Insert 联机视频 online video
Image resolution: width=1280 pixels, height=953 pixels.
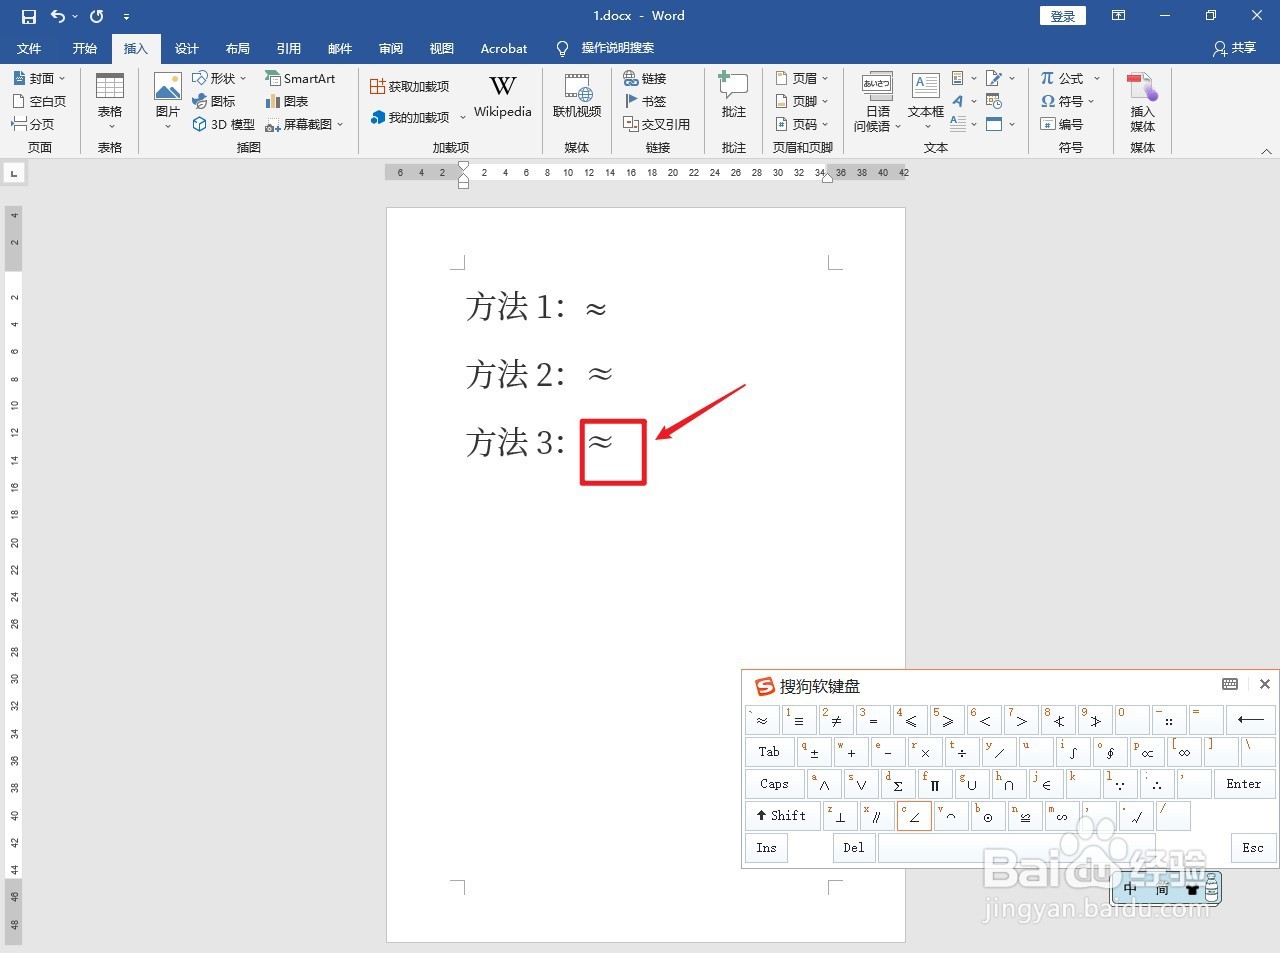tap(577, 97)
